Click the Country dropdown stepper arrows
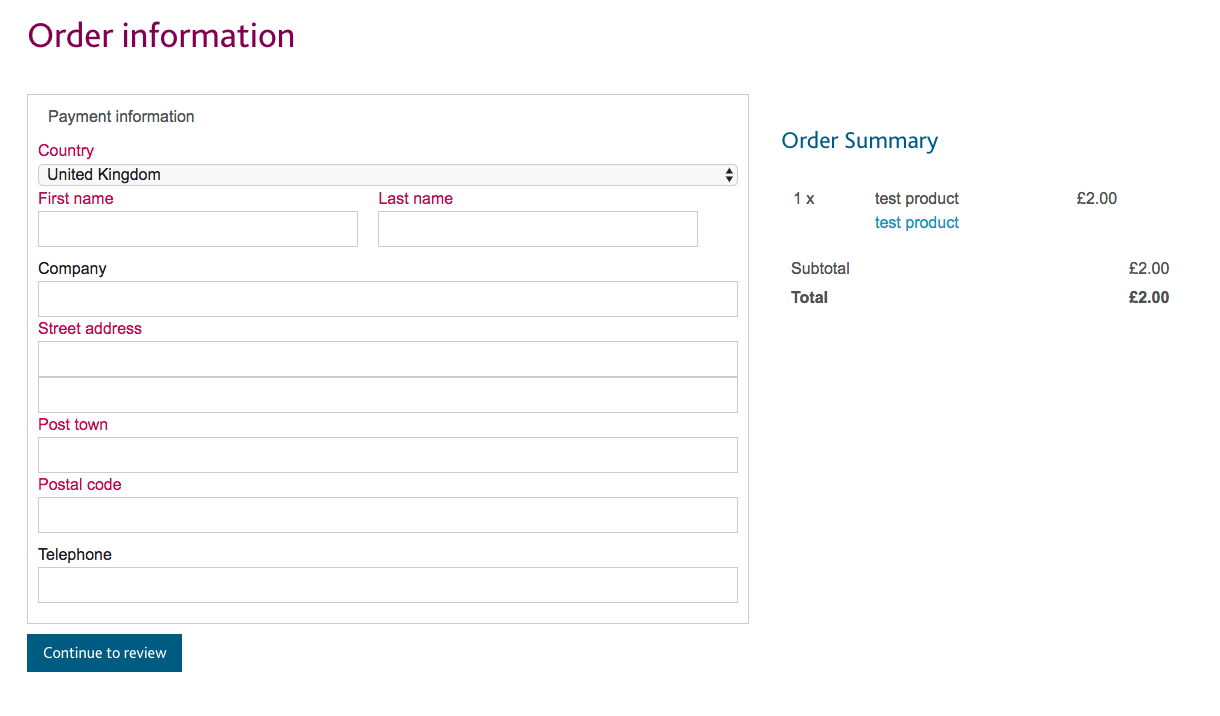This screenshot has height=716, width=1220. [x=729, y=174]
